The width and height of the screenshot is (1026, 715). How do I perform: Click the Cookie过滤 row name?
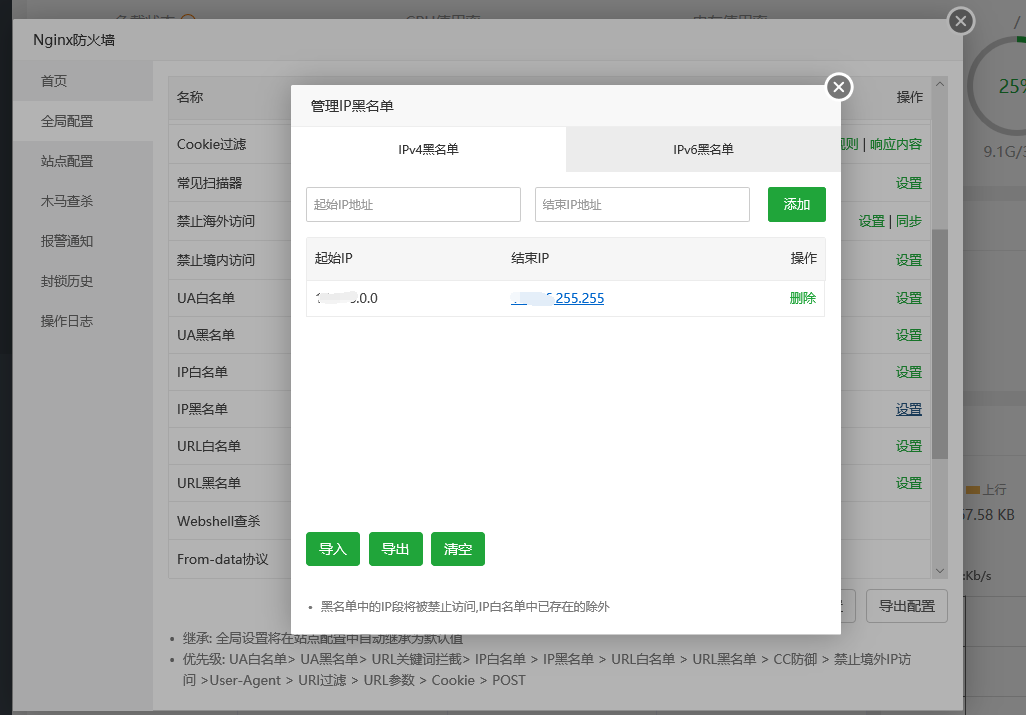tap(211, 144)
